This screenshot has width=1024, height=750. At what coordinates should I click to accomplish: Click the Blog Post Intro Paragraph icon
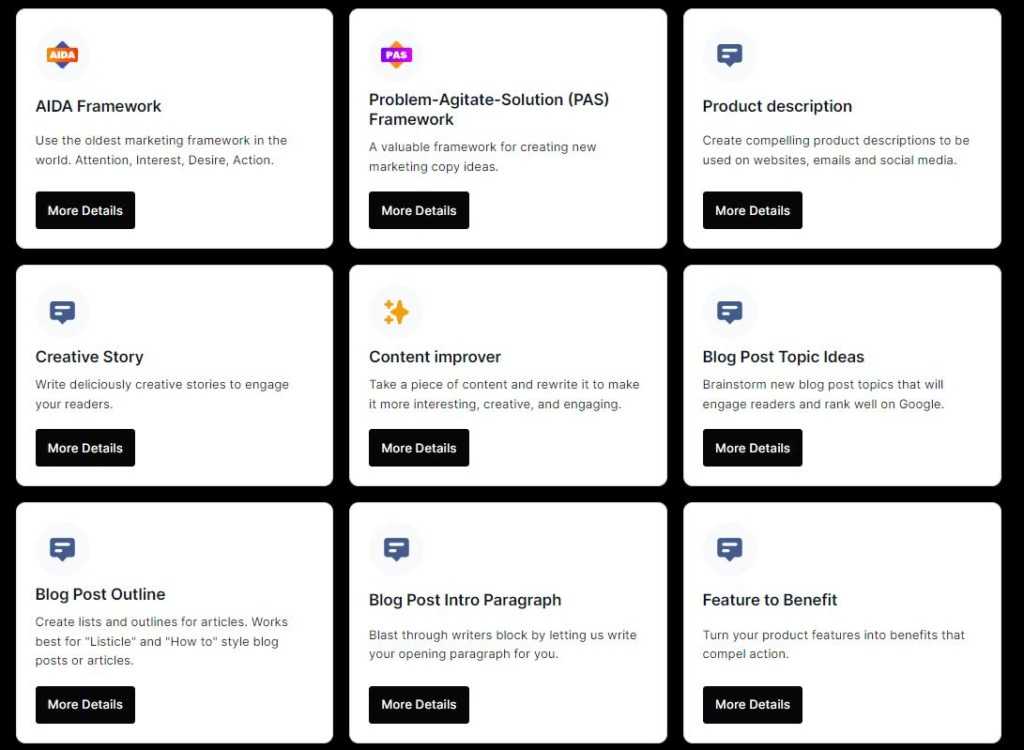point(396,549)
